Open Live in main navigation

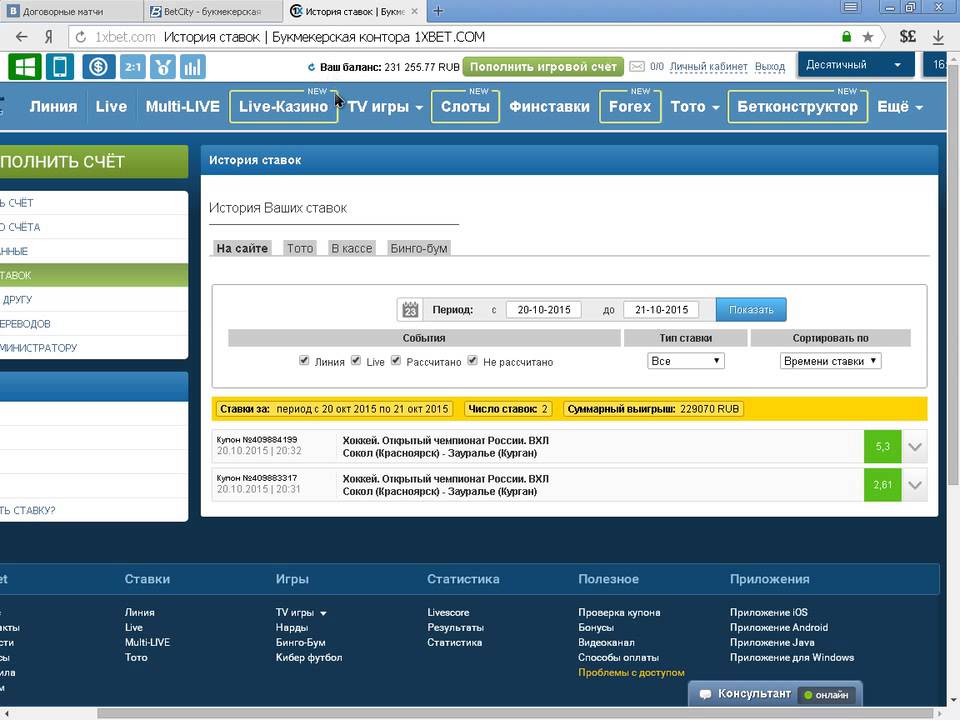click(x=111, y=107)
